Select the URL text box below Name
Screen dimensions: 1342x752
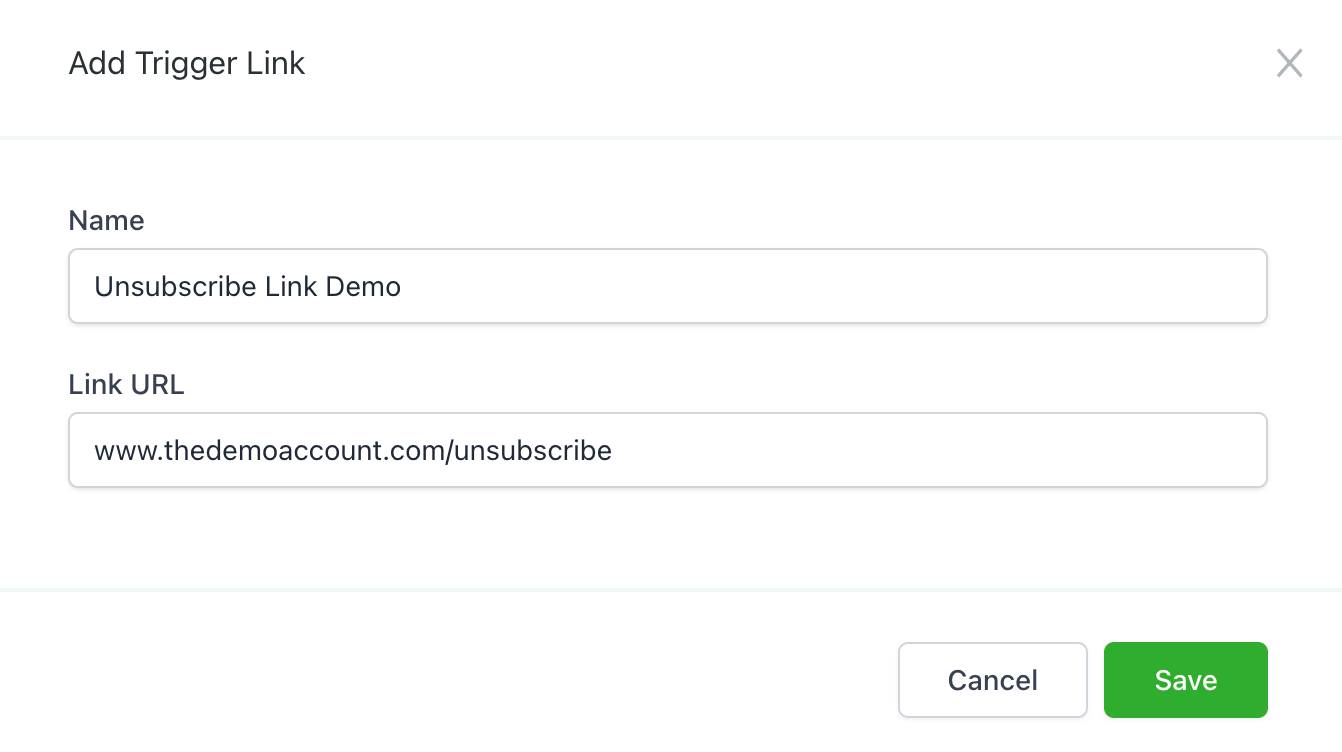coord(667,450)
